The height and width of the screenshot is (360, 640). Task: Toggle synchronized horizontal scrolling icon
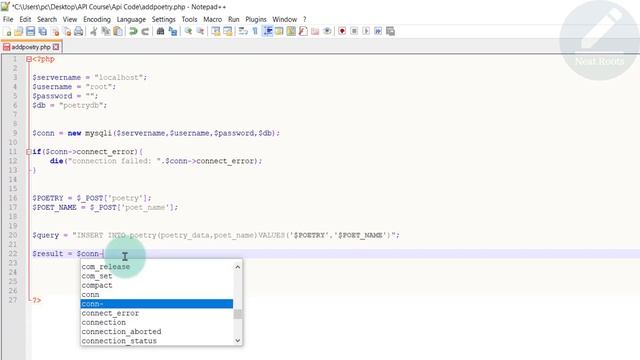(x=228, y=31)
